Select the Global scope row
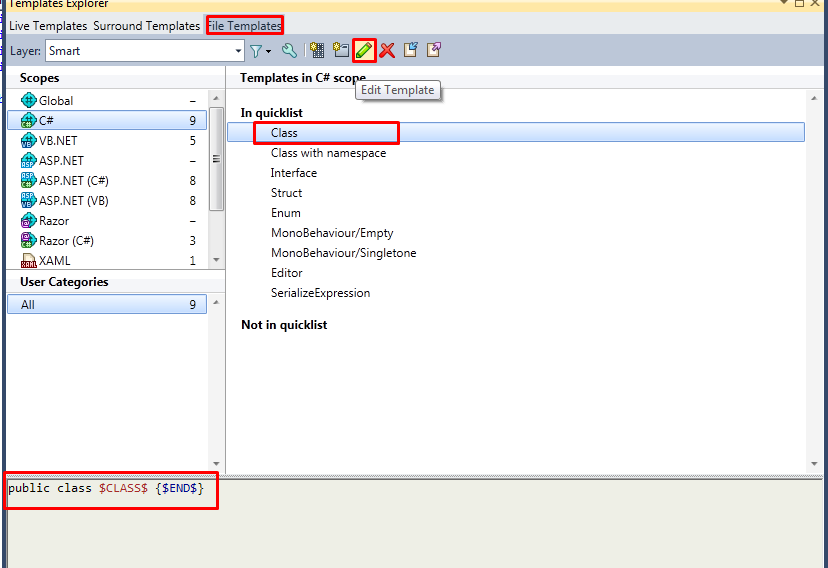The height and width of the screenshot is (568, 828). point(107,100)
